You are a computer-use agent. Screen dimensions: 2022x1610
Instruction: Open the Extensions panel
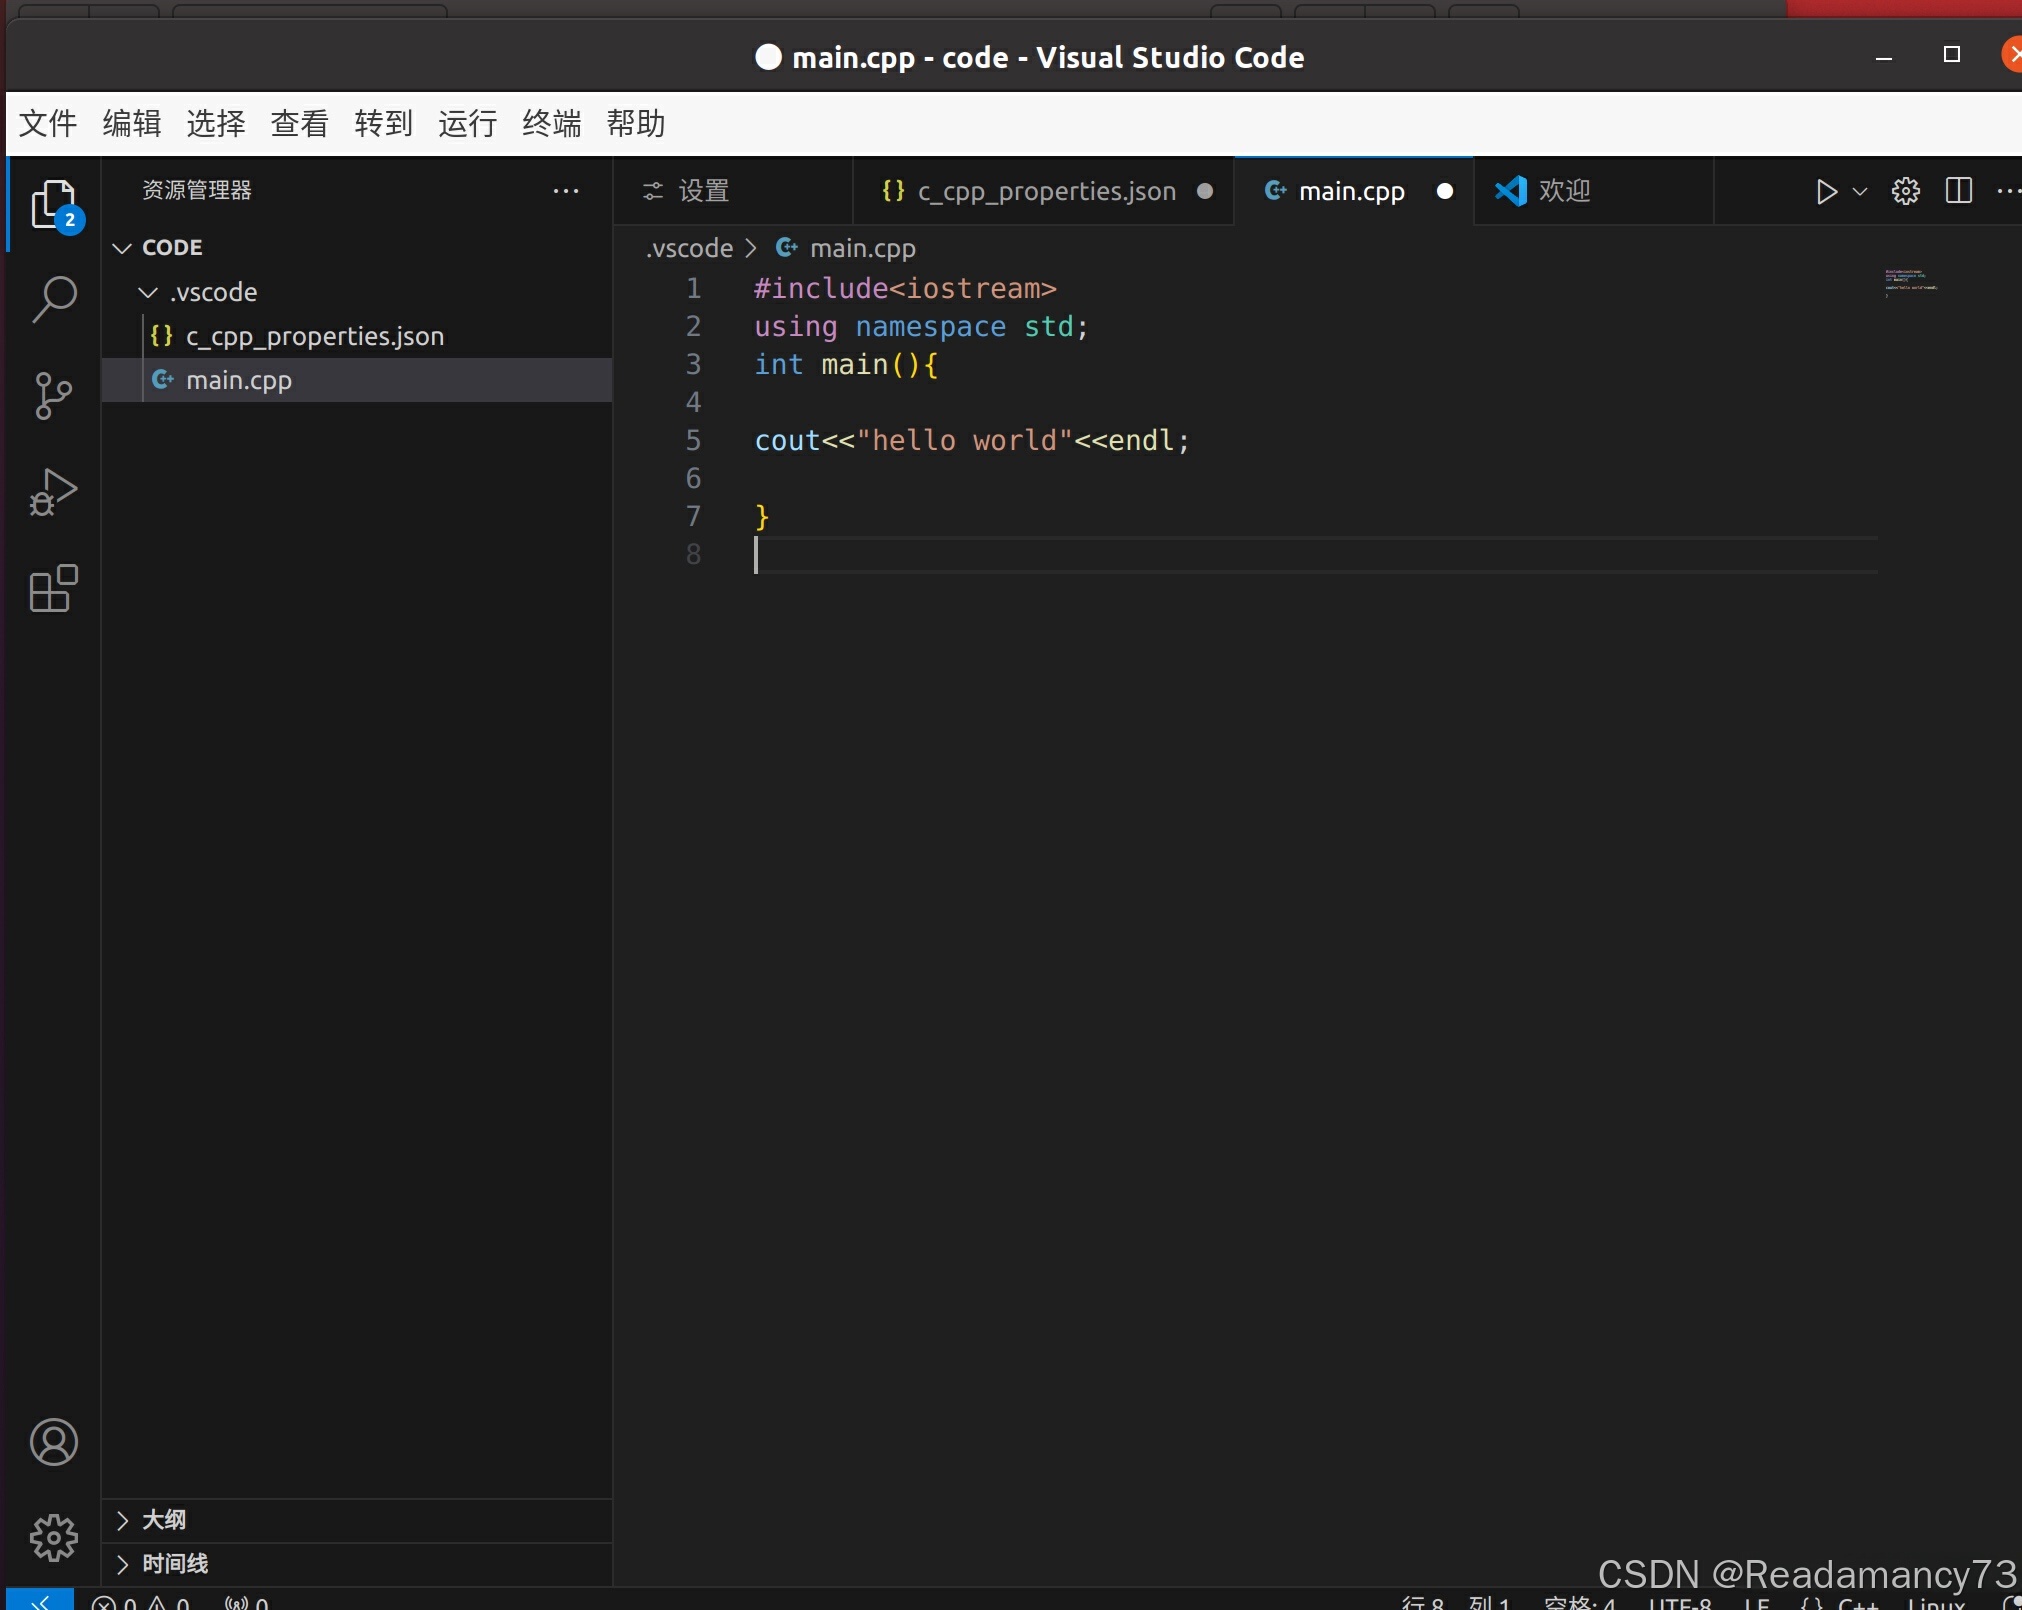[54, 588]
